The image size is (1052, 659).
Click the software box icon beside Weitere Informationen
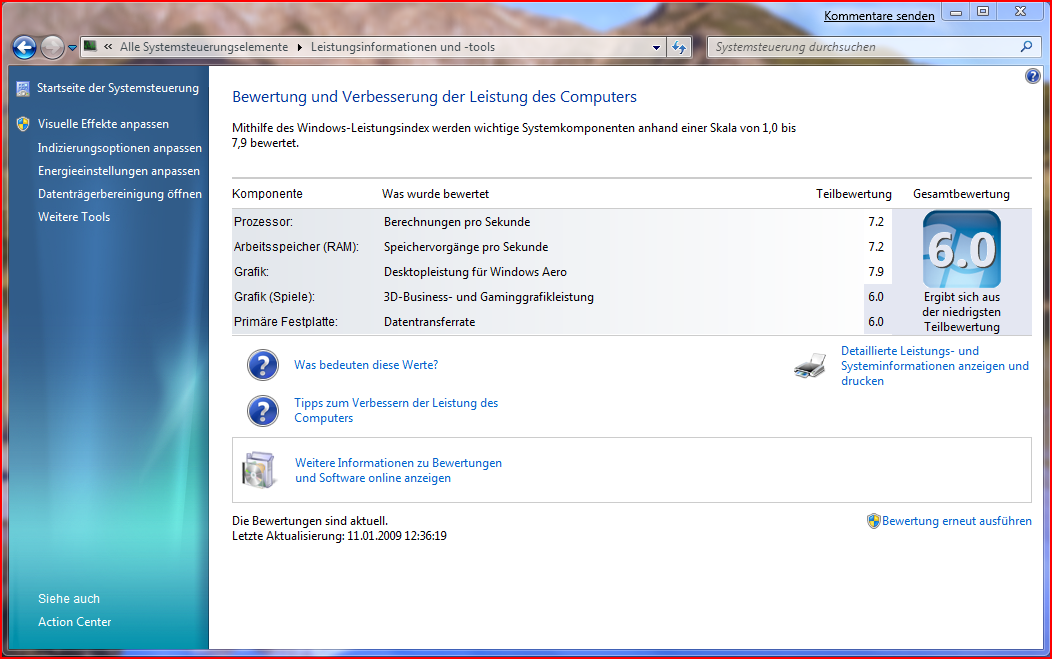tap(259, 470)
